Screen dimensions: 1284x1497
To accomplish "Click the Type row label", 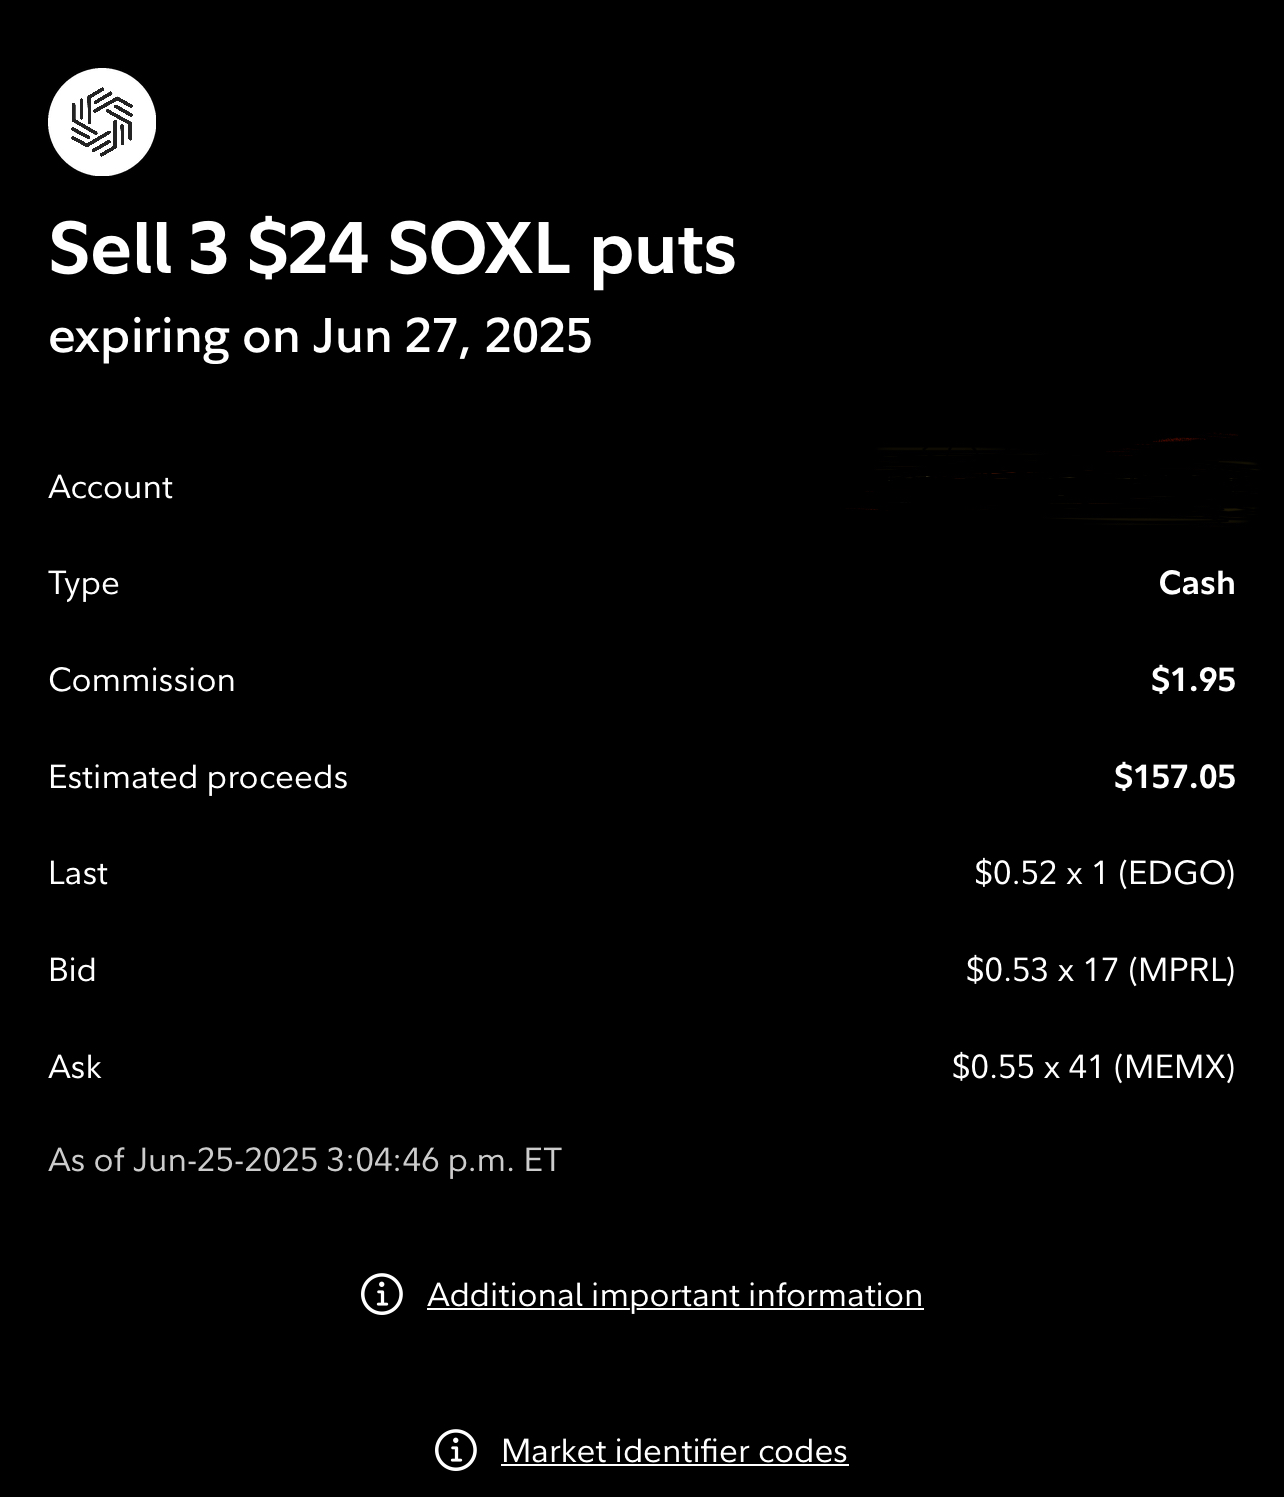I will (84, 584).
